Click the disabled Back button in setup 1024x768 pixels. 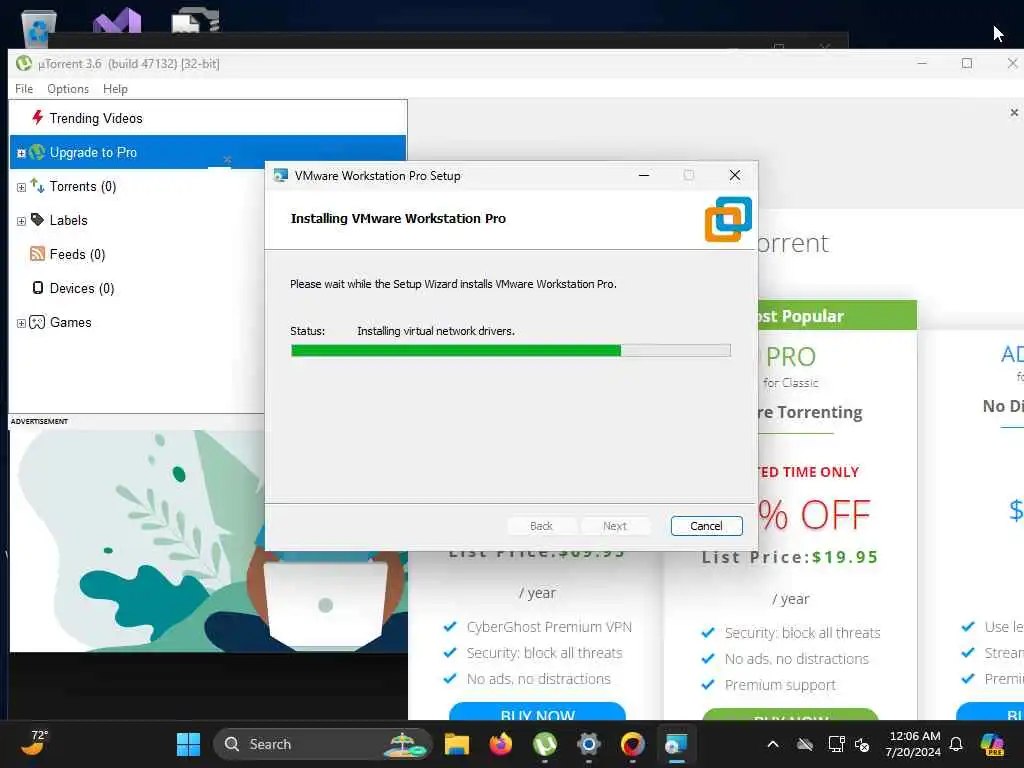541,526
